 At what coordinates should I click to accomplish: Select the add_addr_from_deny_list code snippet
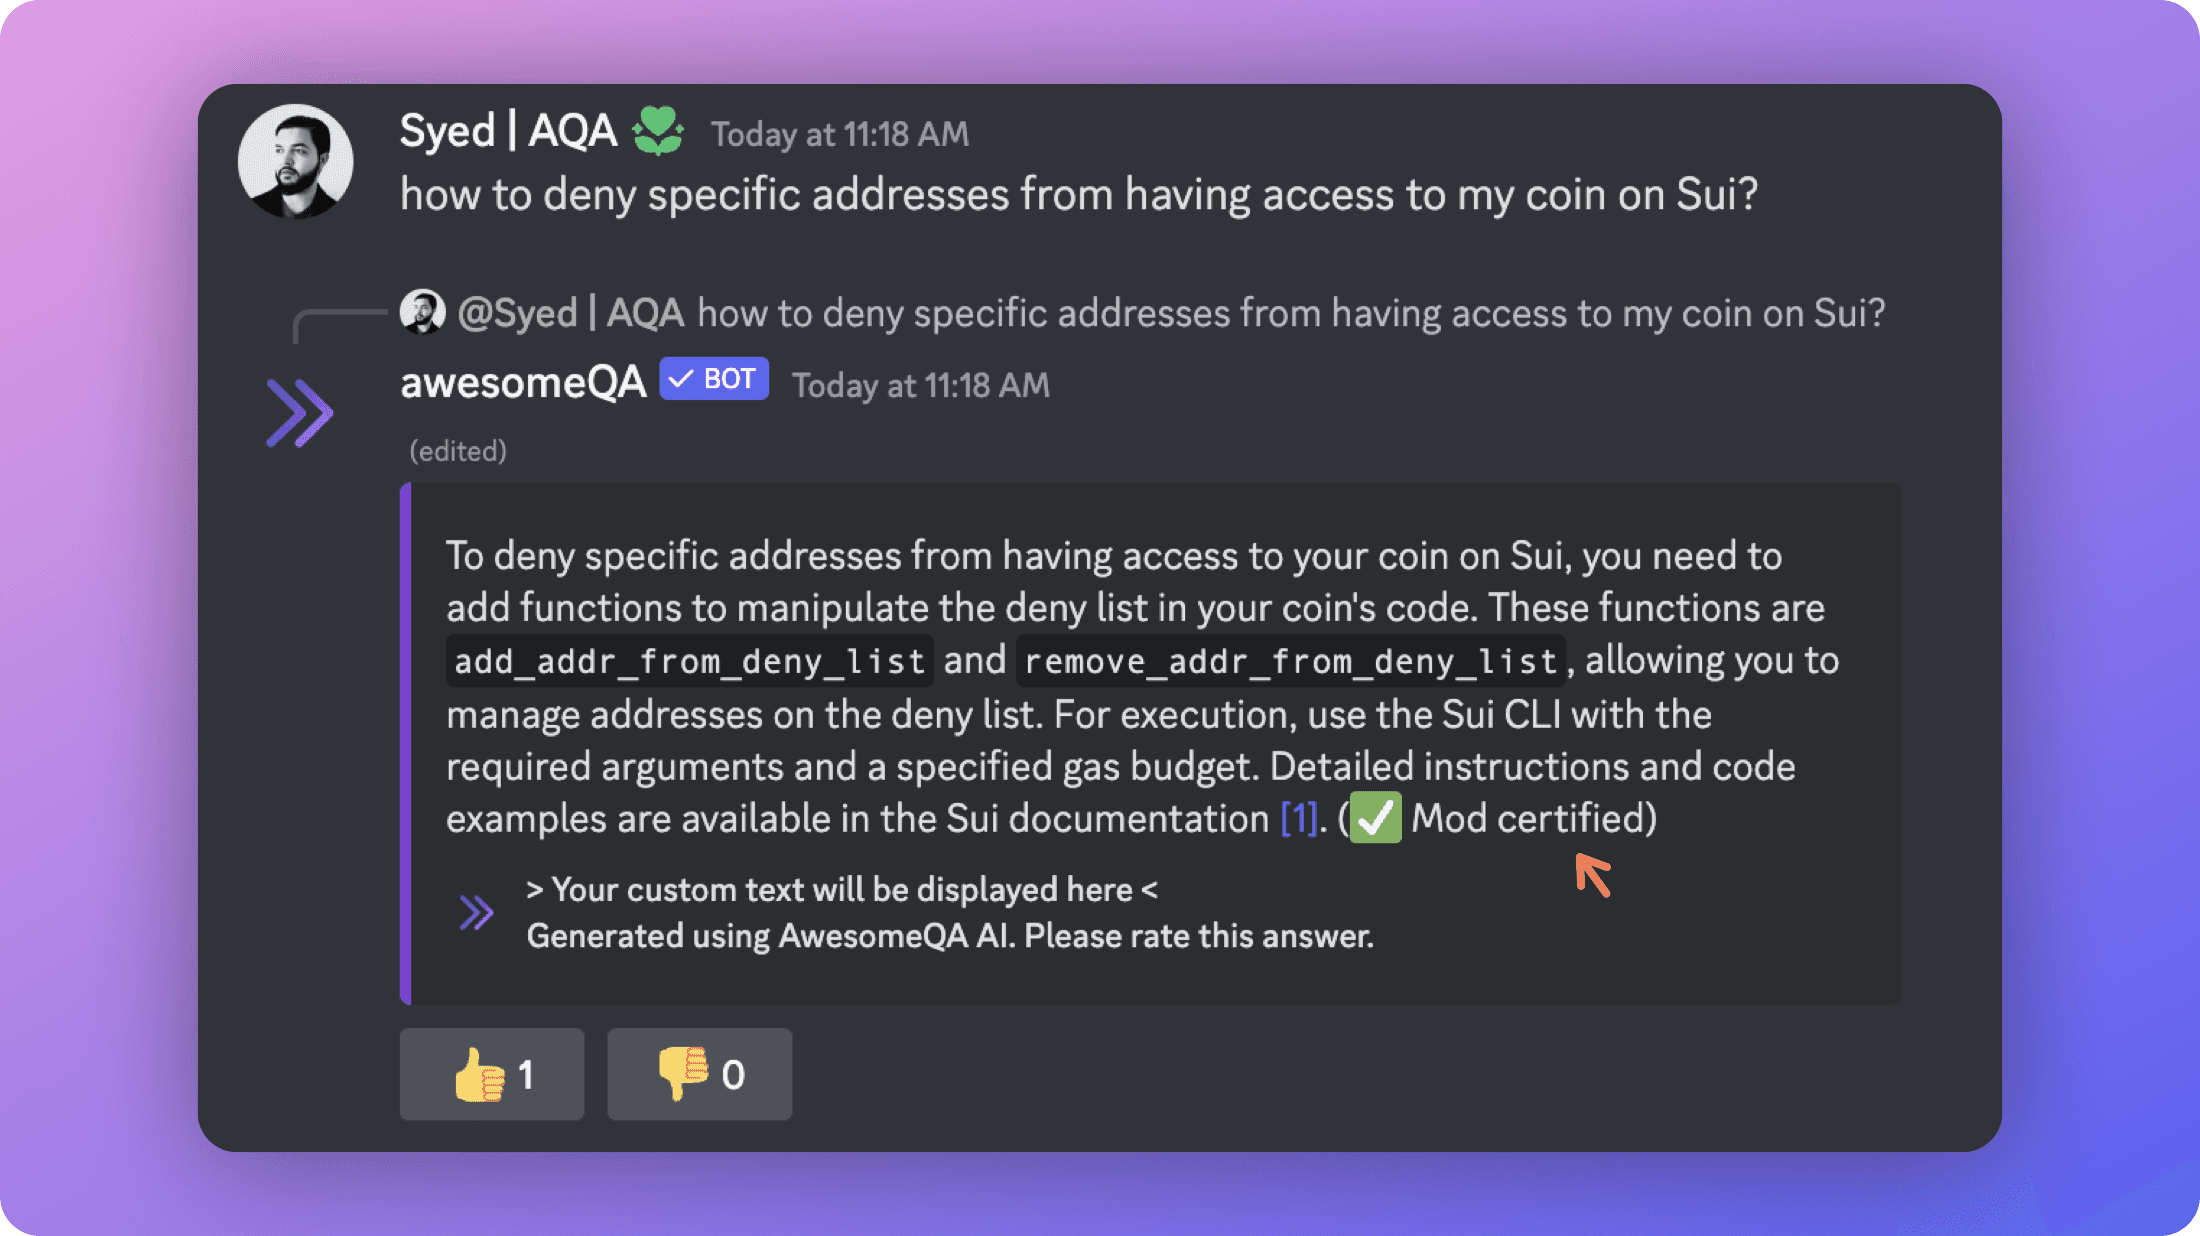tap(688, 660)
